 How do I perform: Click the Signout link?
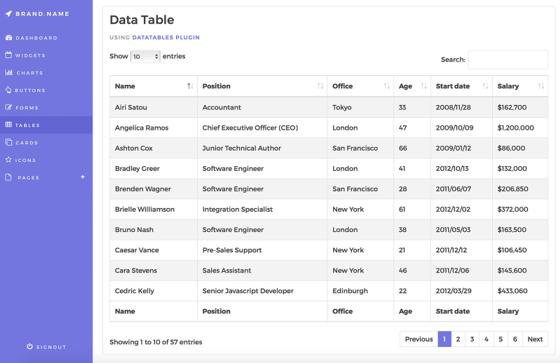coord(46,347)
